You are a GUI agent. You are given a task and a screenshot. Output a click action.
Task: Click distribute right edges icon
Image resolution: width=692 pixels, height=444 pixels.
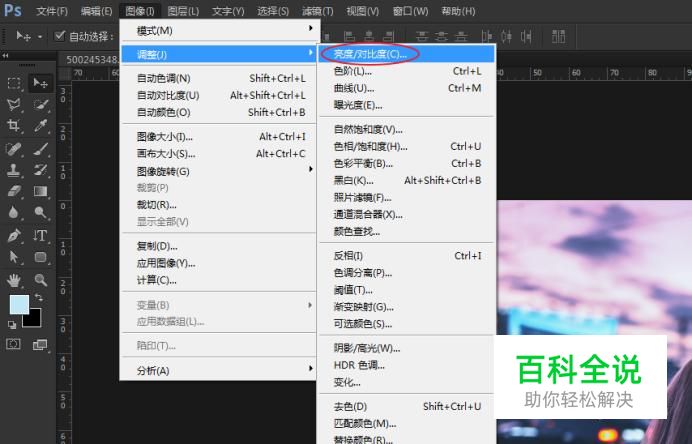tap(526, 36)
